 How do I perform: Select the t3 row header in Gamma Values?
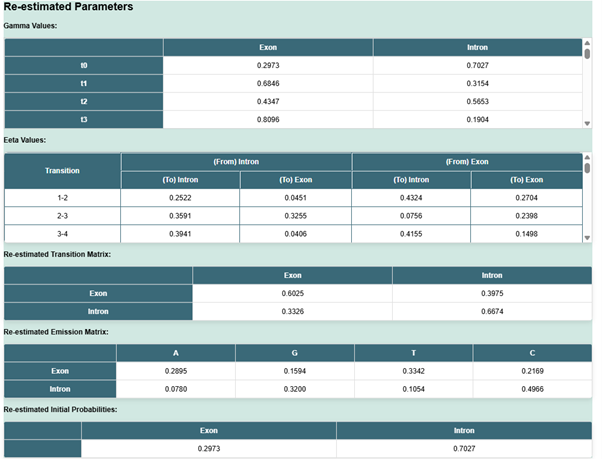[x=83, y=120]
